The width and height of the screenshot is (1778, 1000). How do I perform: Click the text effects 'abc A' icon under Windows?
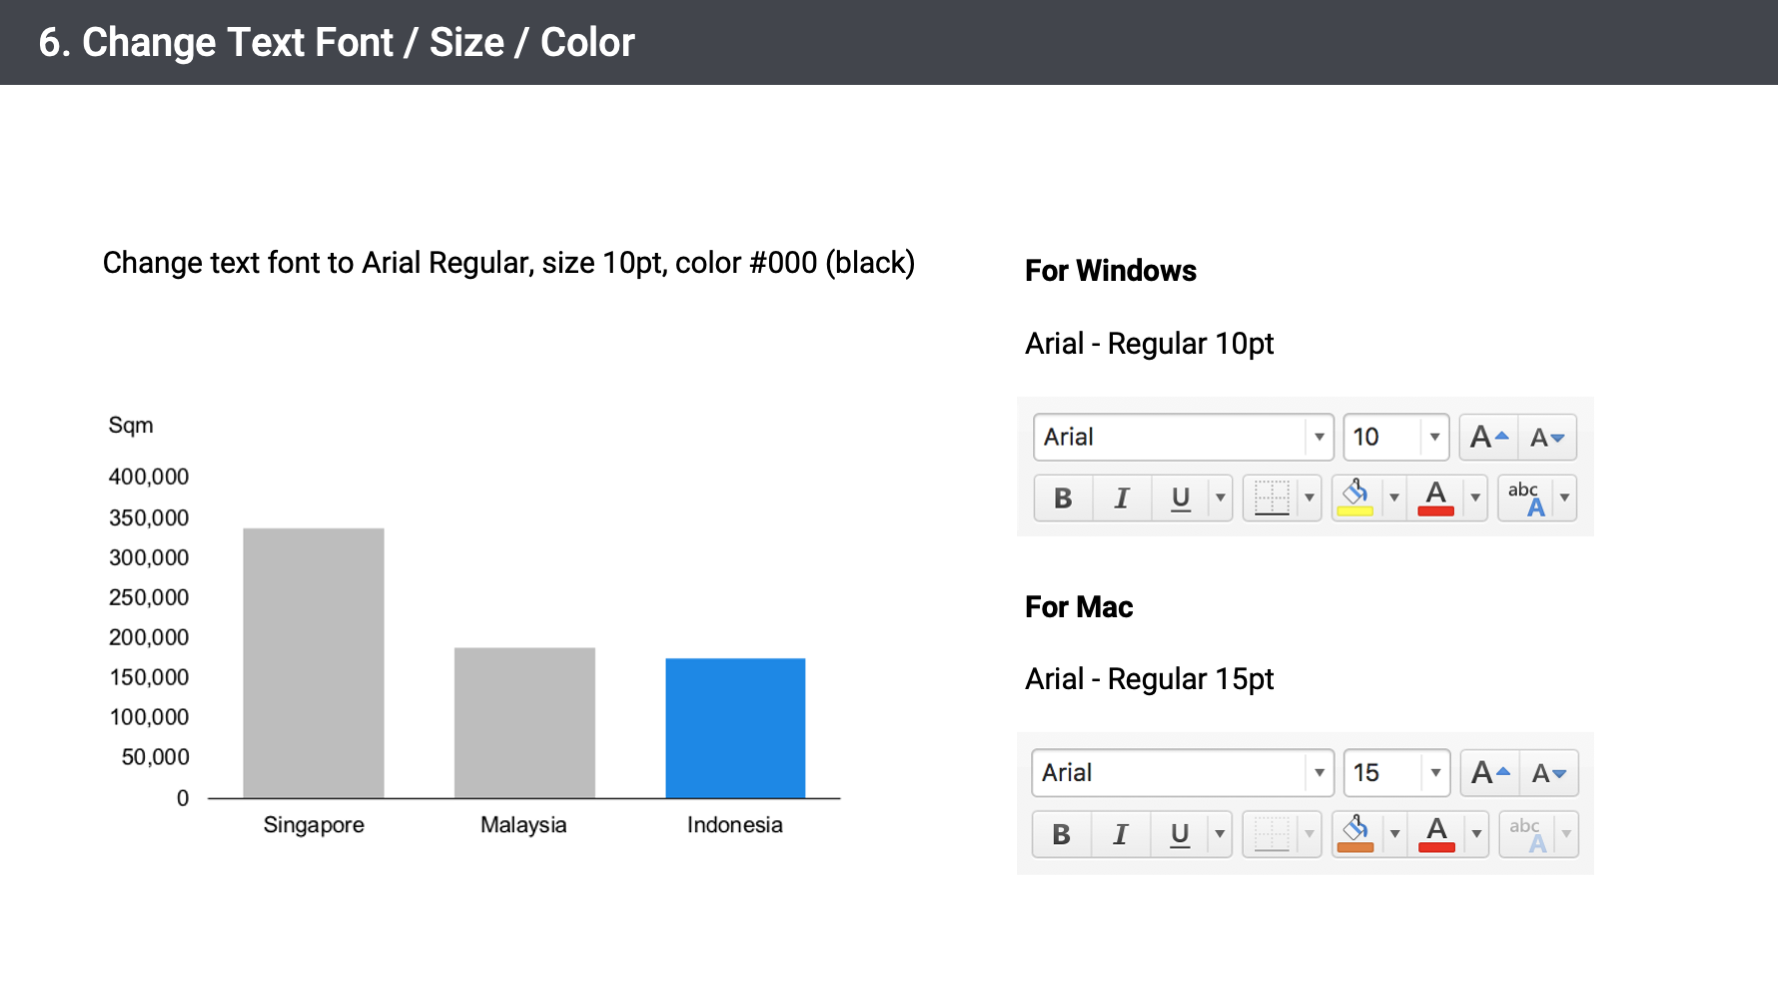(1526, 497)
